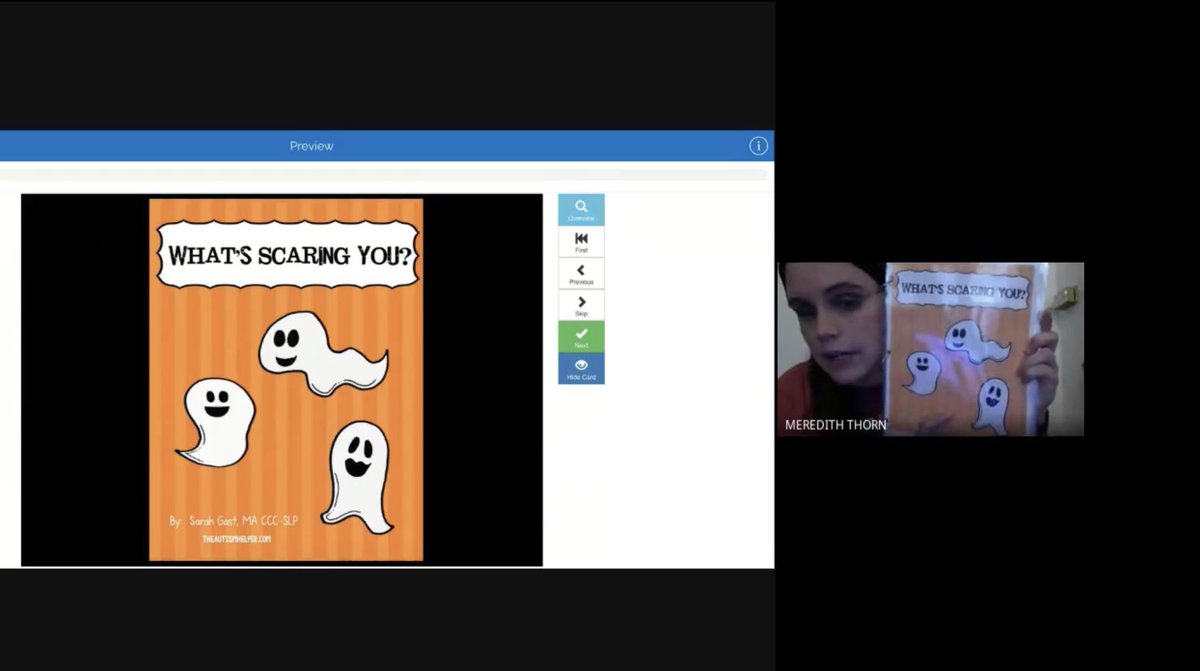Image resolution: width=1200 pixels, height=671 pixels.
Task: Skip the current card
Action: pyautogui.click(x=581, y=306)
